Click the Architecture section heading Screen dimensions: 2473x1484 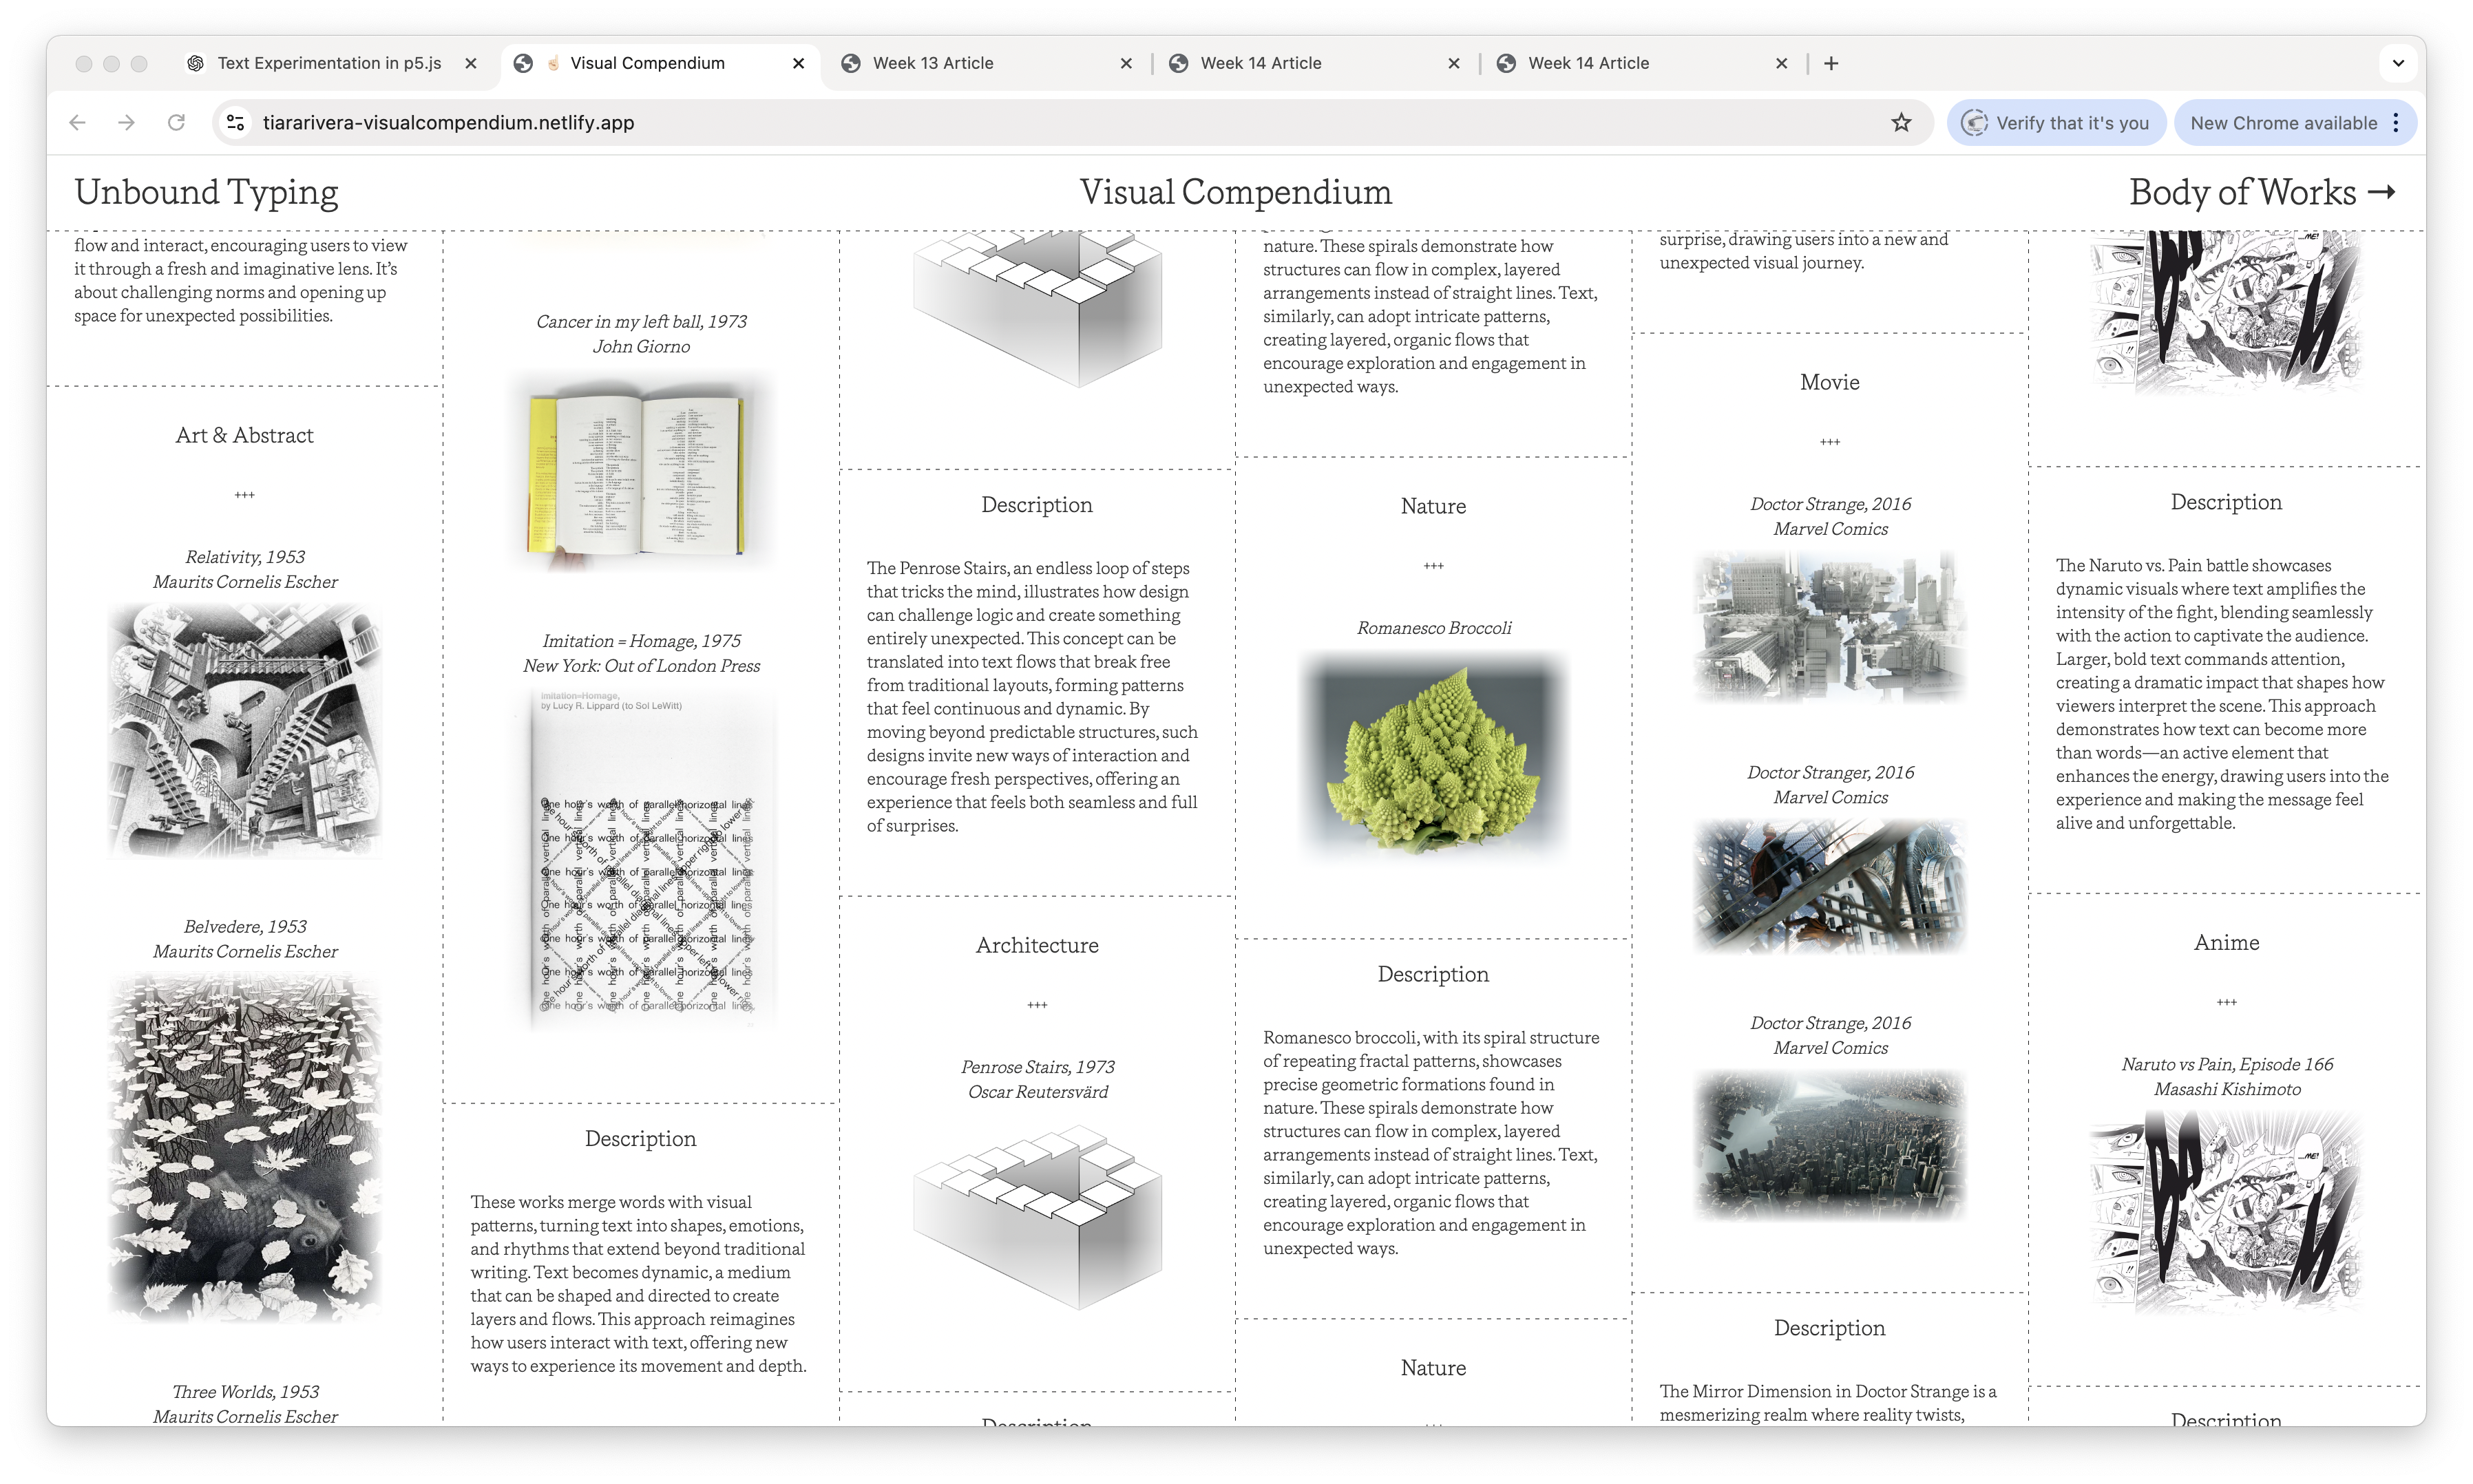(x=1037, y=945)
